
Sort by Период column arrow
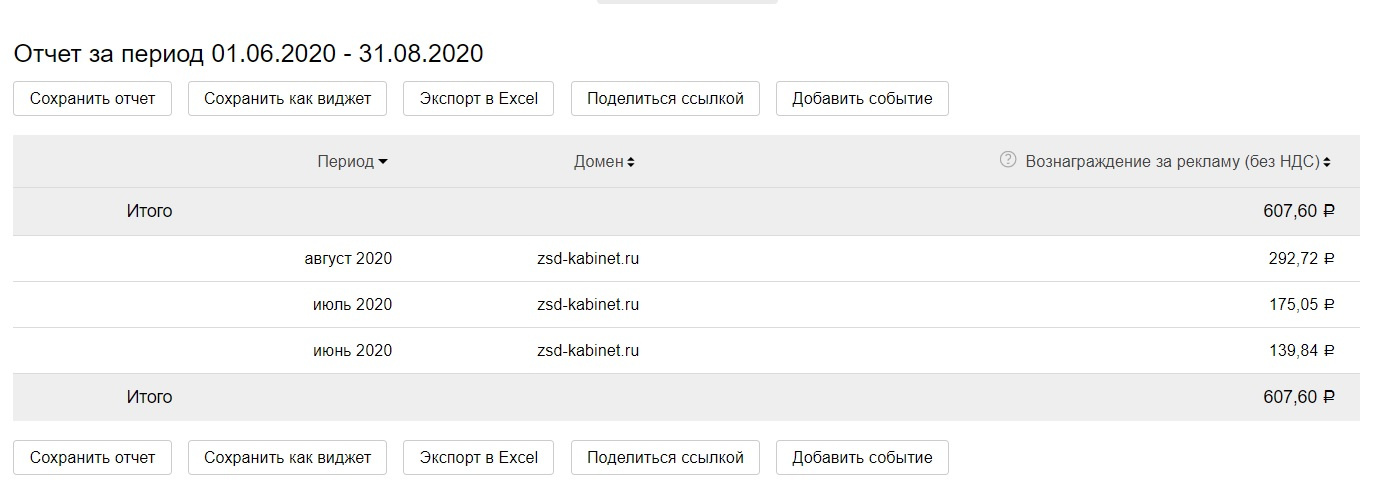click(x=383, y=162)
